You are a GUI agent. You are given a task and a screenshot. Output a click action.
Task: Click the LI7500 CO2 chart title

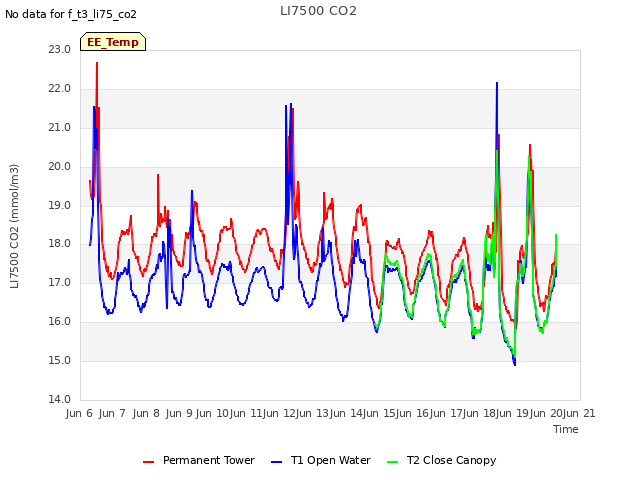[318, 11]
